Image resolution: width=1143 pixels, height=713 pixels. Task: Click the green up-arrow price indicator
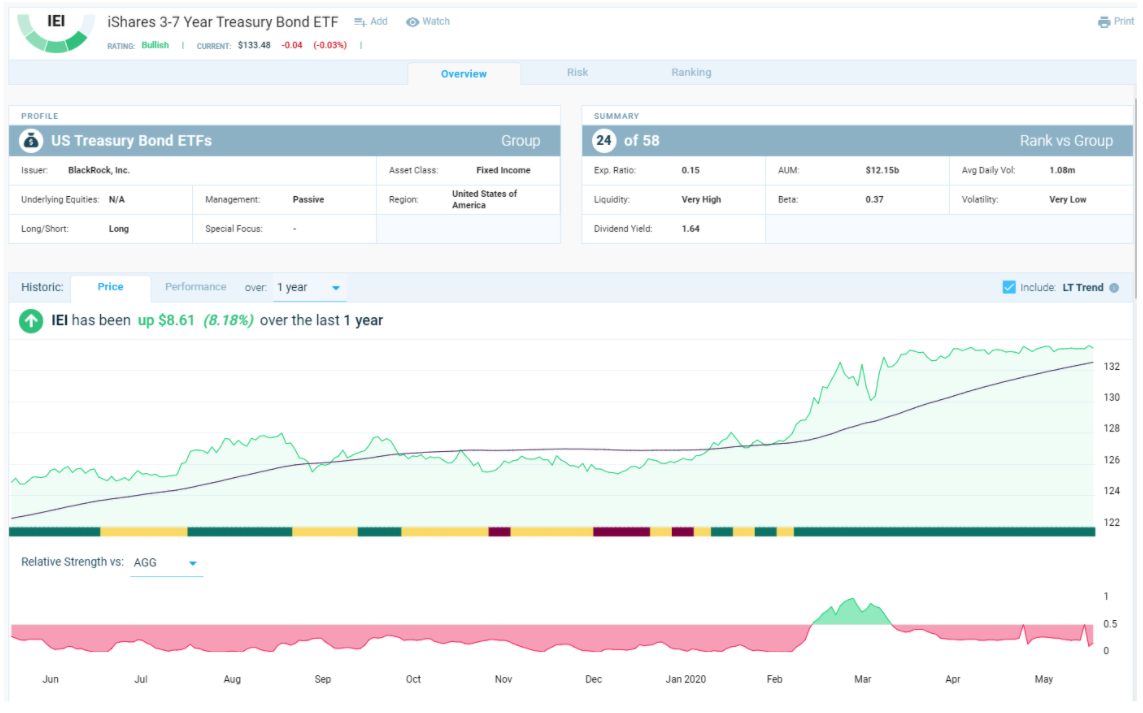[x=29, y=321]
